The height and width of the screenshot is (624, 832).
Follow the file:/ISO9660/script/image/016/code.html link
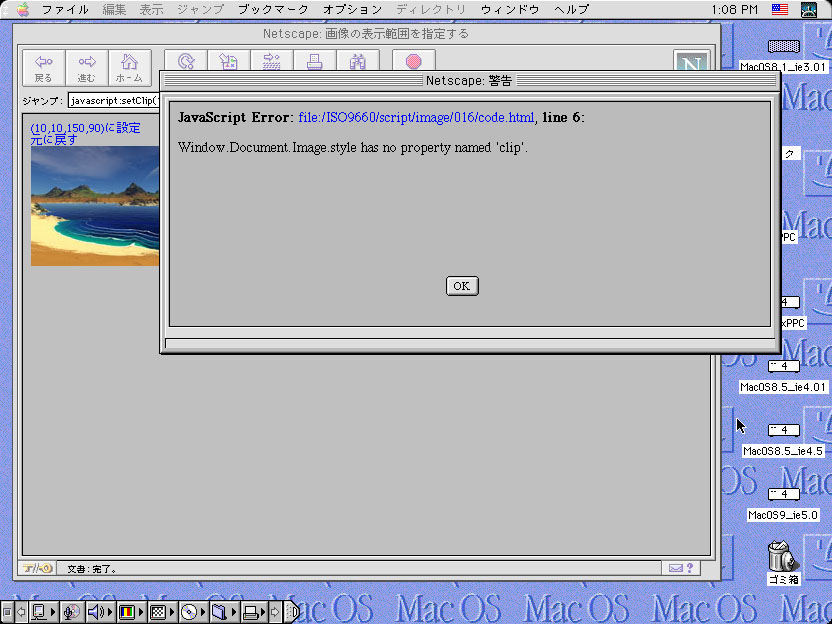(417, 117)
